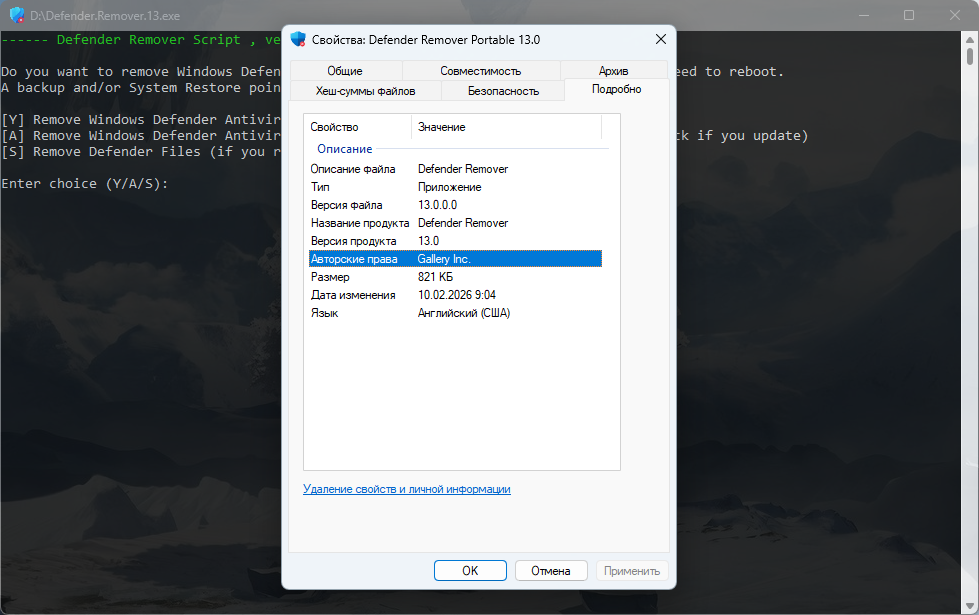Click the Английский (США) language value
This screenshot has width=979, height=615.
click(464, 313)
